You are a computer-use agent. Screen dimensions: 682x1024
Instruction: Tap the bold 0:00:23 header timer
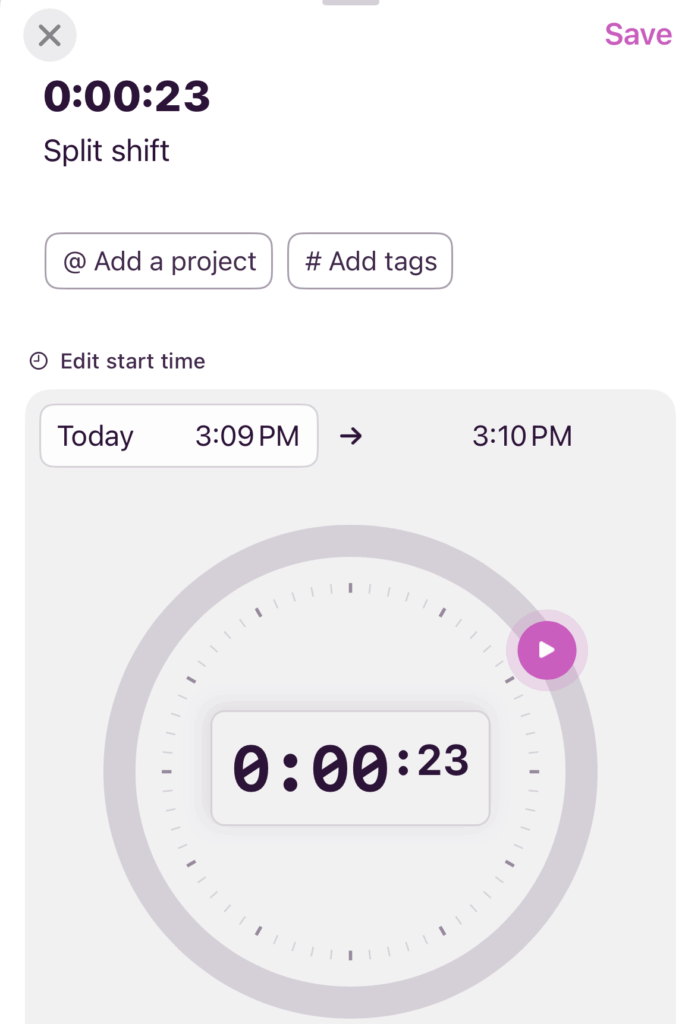(x=127, y=96)
